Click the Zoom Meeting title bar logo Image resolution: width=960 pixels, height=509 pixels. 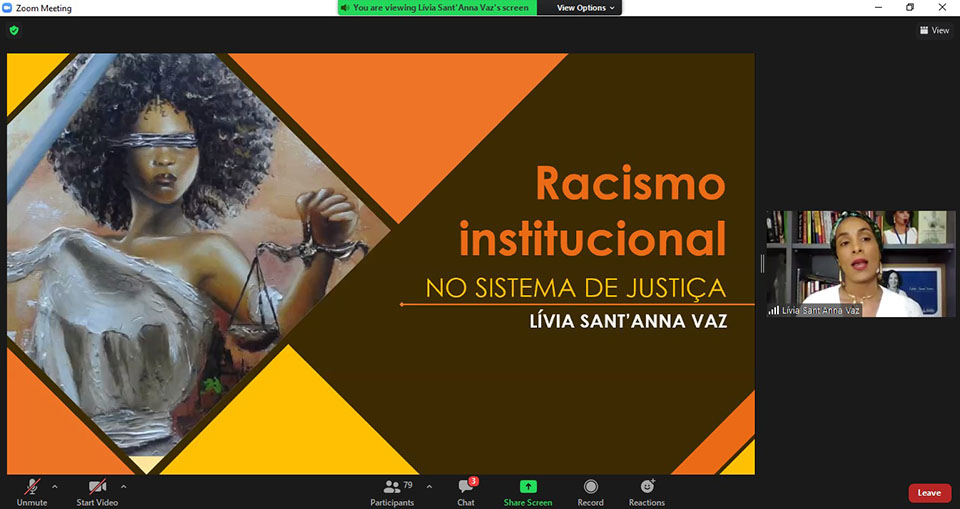(8, 8)
